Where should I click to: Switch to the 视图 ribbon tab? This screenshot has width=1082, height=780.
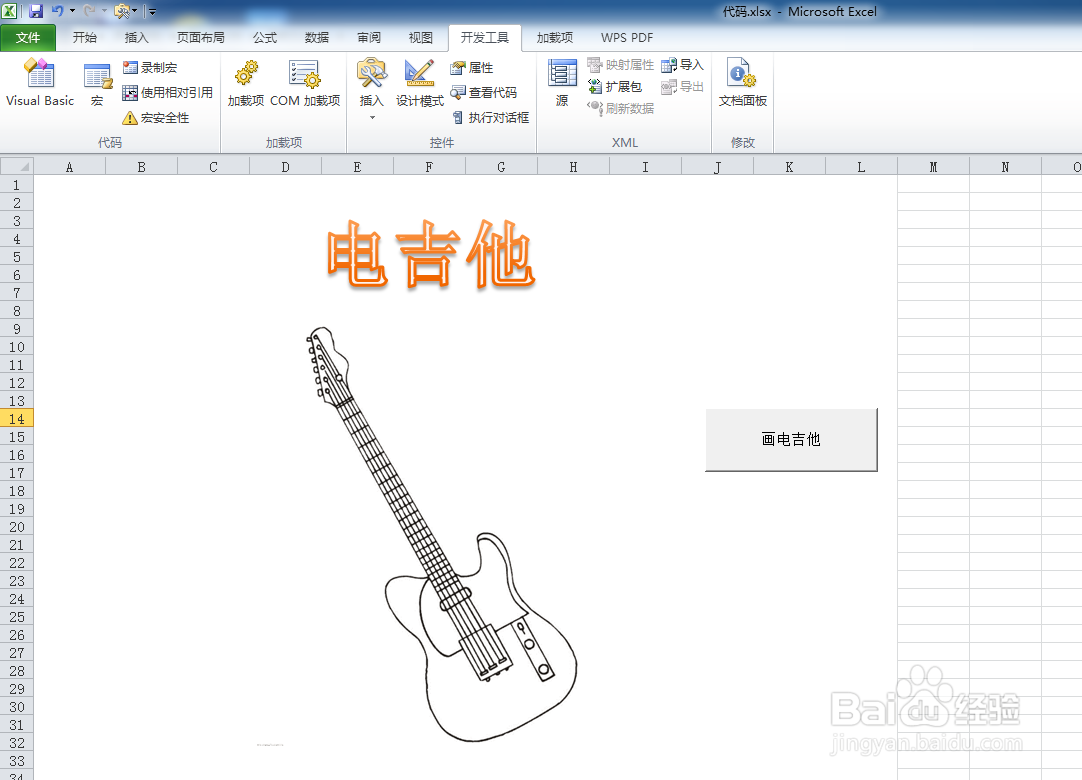420,37
